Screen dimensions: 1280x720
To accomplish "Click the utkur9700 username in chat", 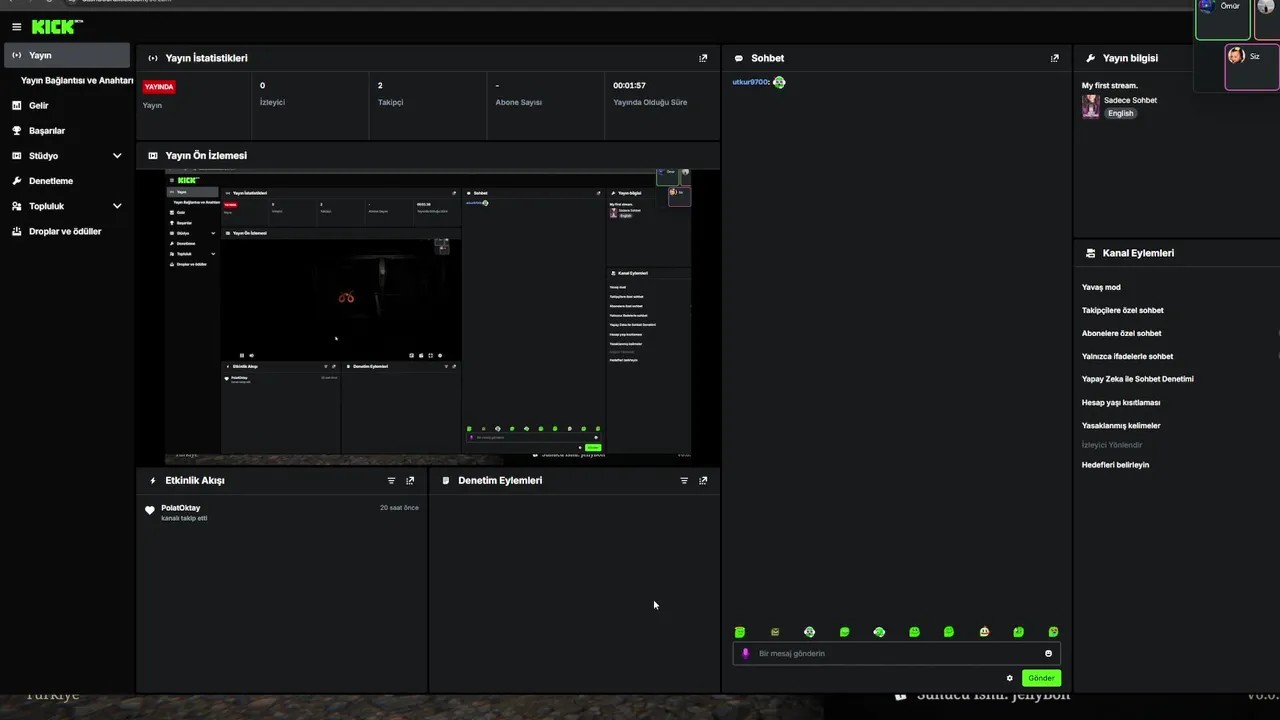I will coord(749,82).
